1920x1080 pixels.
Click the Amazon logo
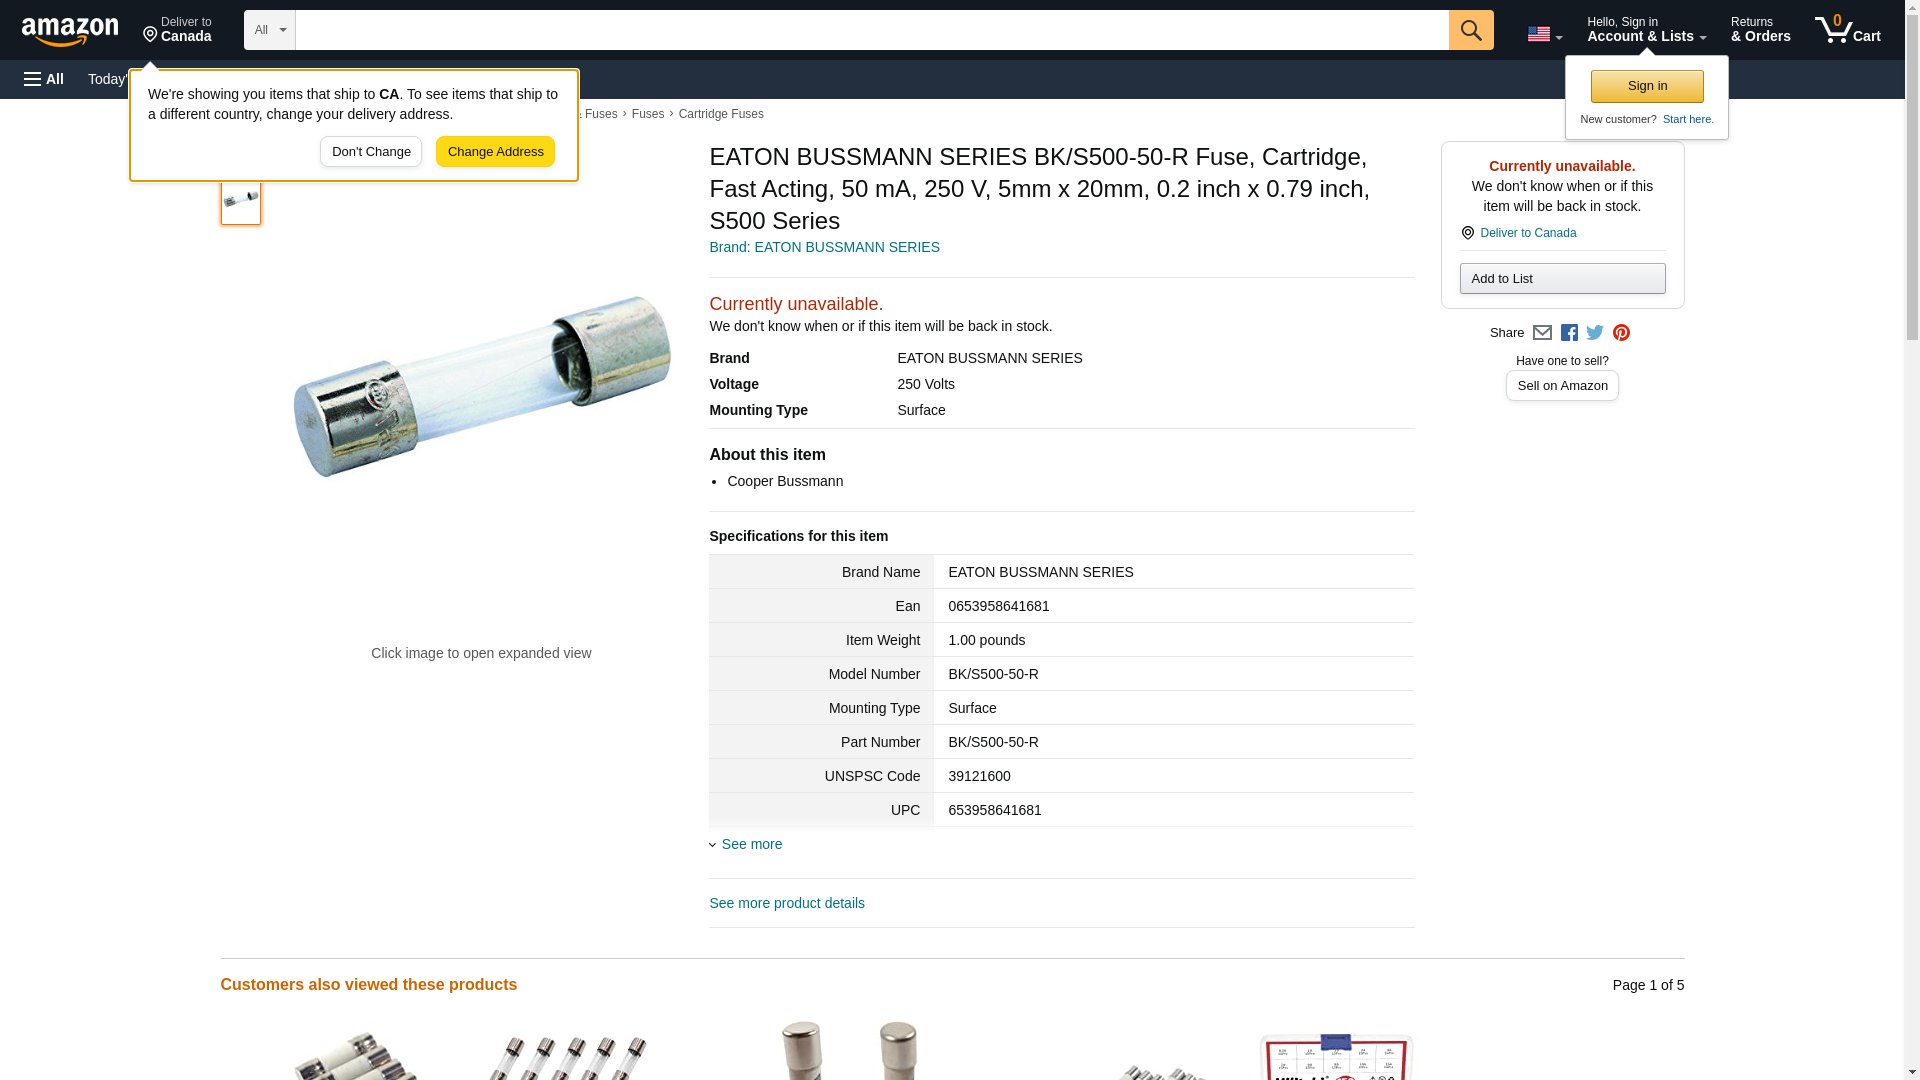(x=70, y=31)
